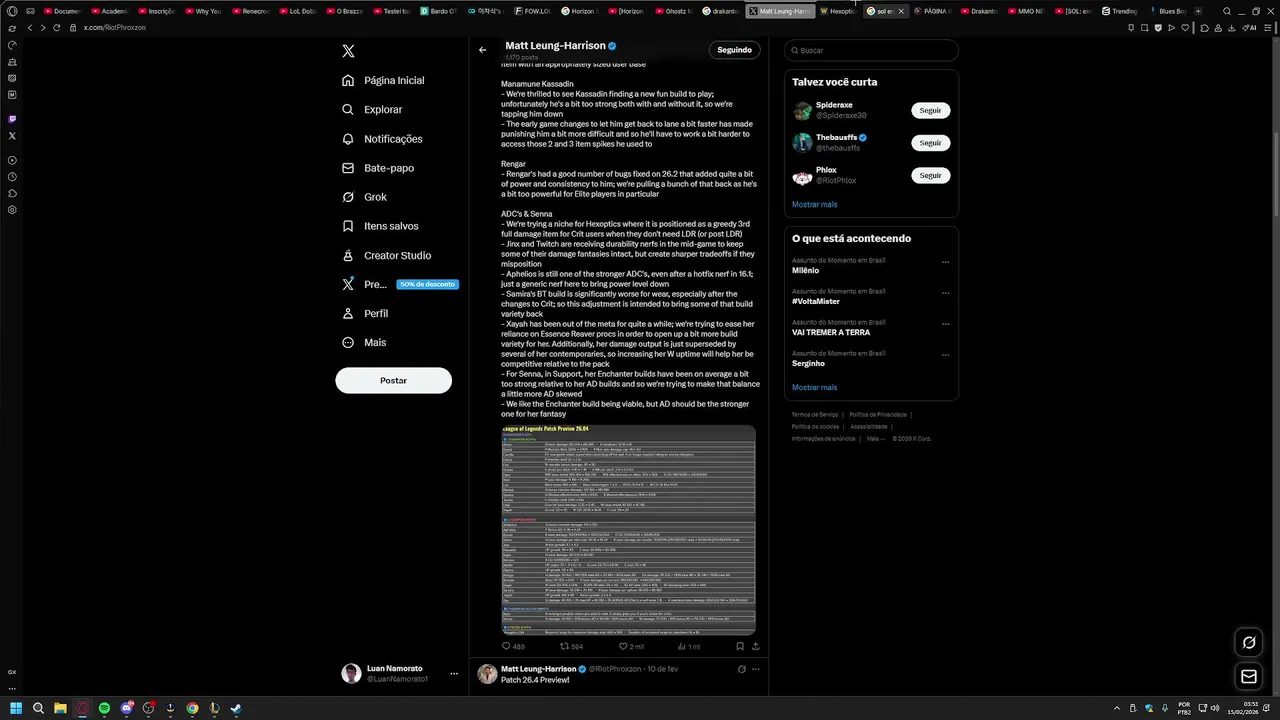The image size is (1280, 720).
Task: Click Termos de Serviço footer link
Action: [x=815, y=414]
